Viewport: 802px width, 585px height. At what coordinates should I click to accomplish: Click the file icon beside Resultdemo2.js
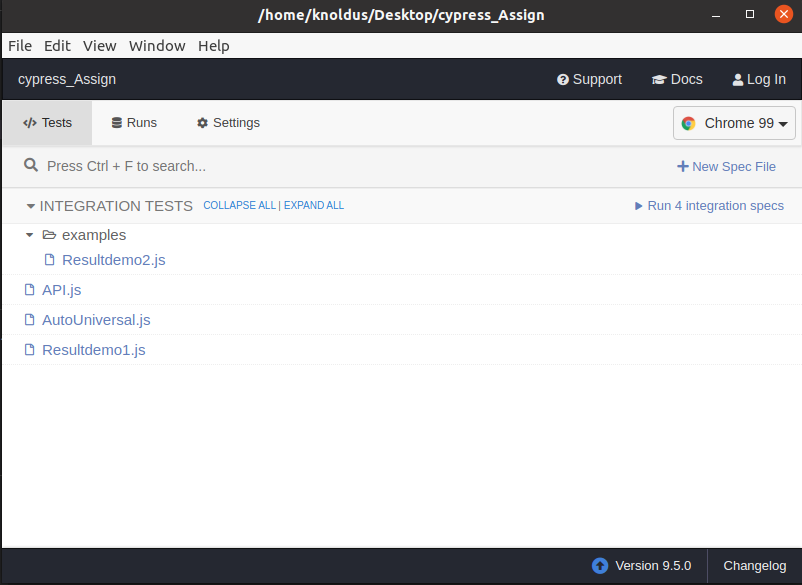[50, 260]
